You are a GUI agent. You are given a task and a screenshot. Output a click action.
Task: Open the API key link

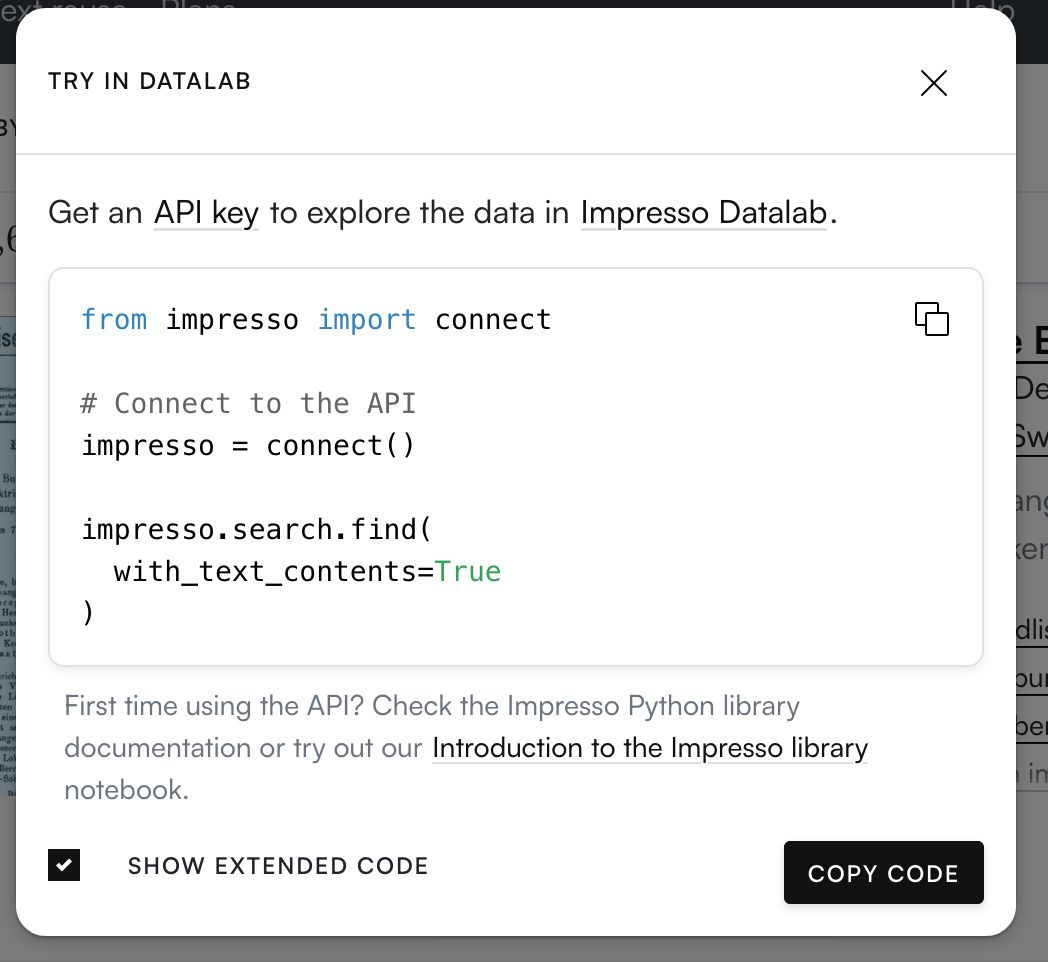205,212
